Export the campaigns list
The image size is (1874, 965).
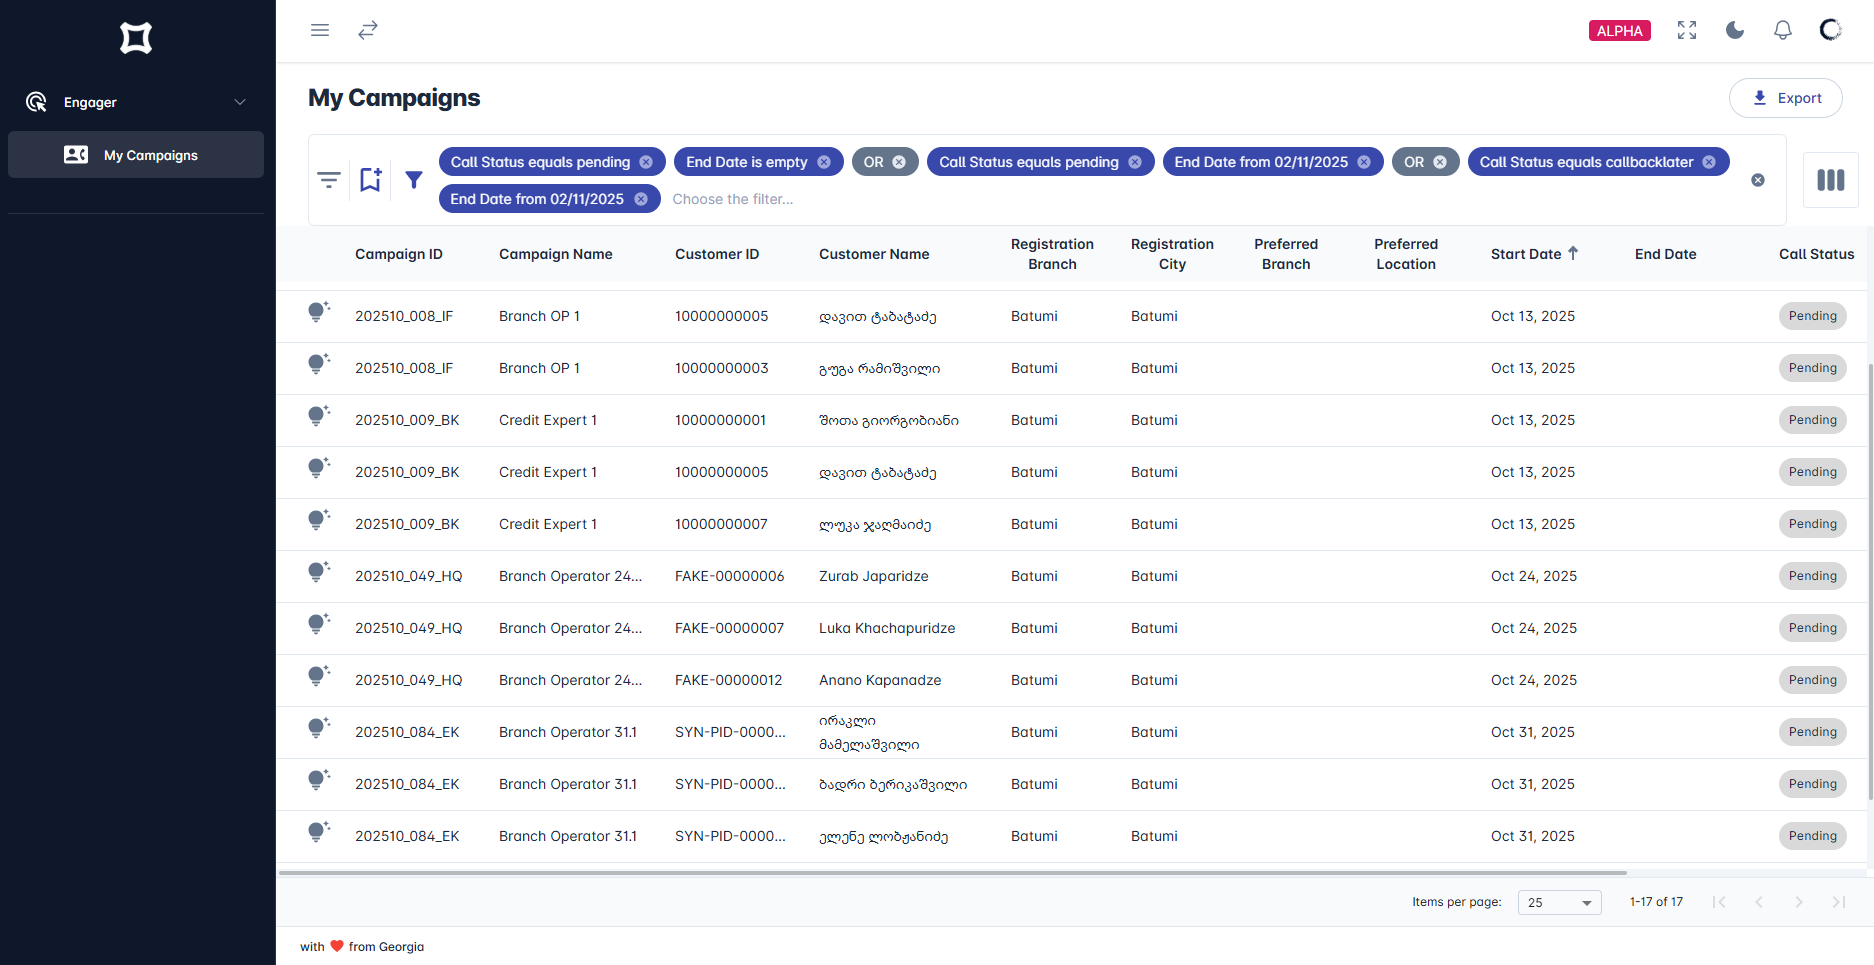[1786, 98]
